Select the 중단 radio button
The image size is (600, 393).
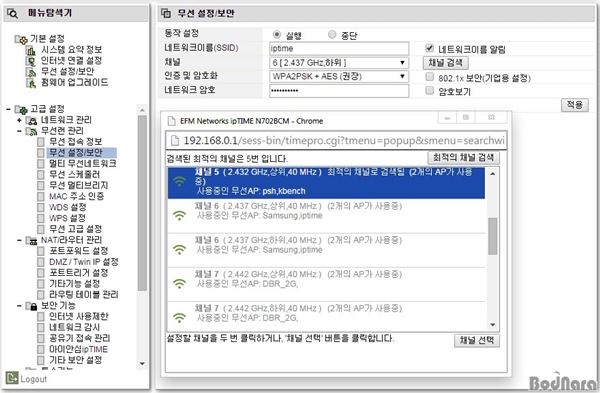tap(332, 34)
